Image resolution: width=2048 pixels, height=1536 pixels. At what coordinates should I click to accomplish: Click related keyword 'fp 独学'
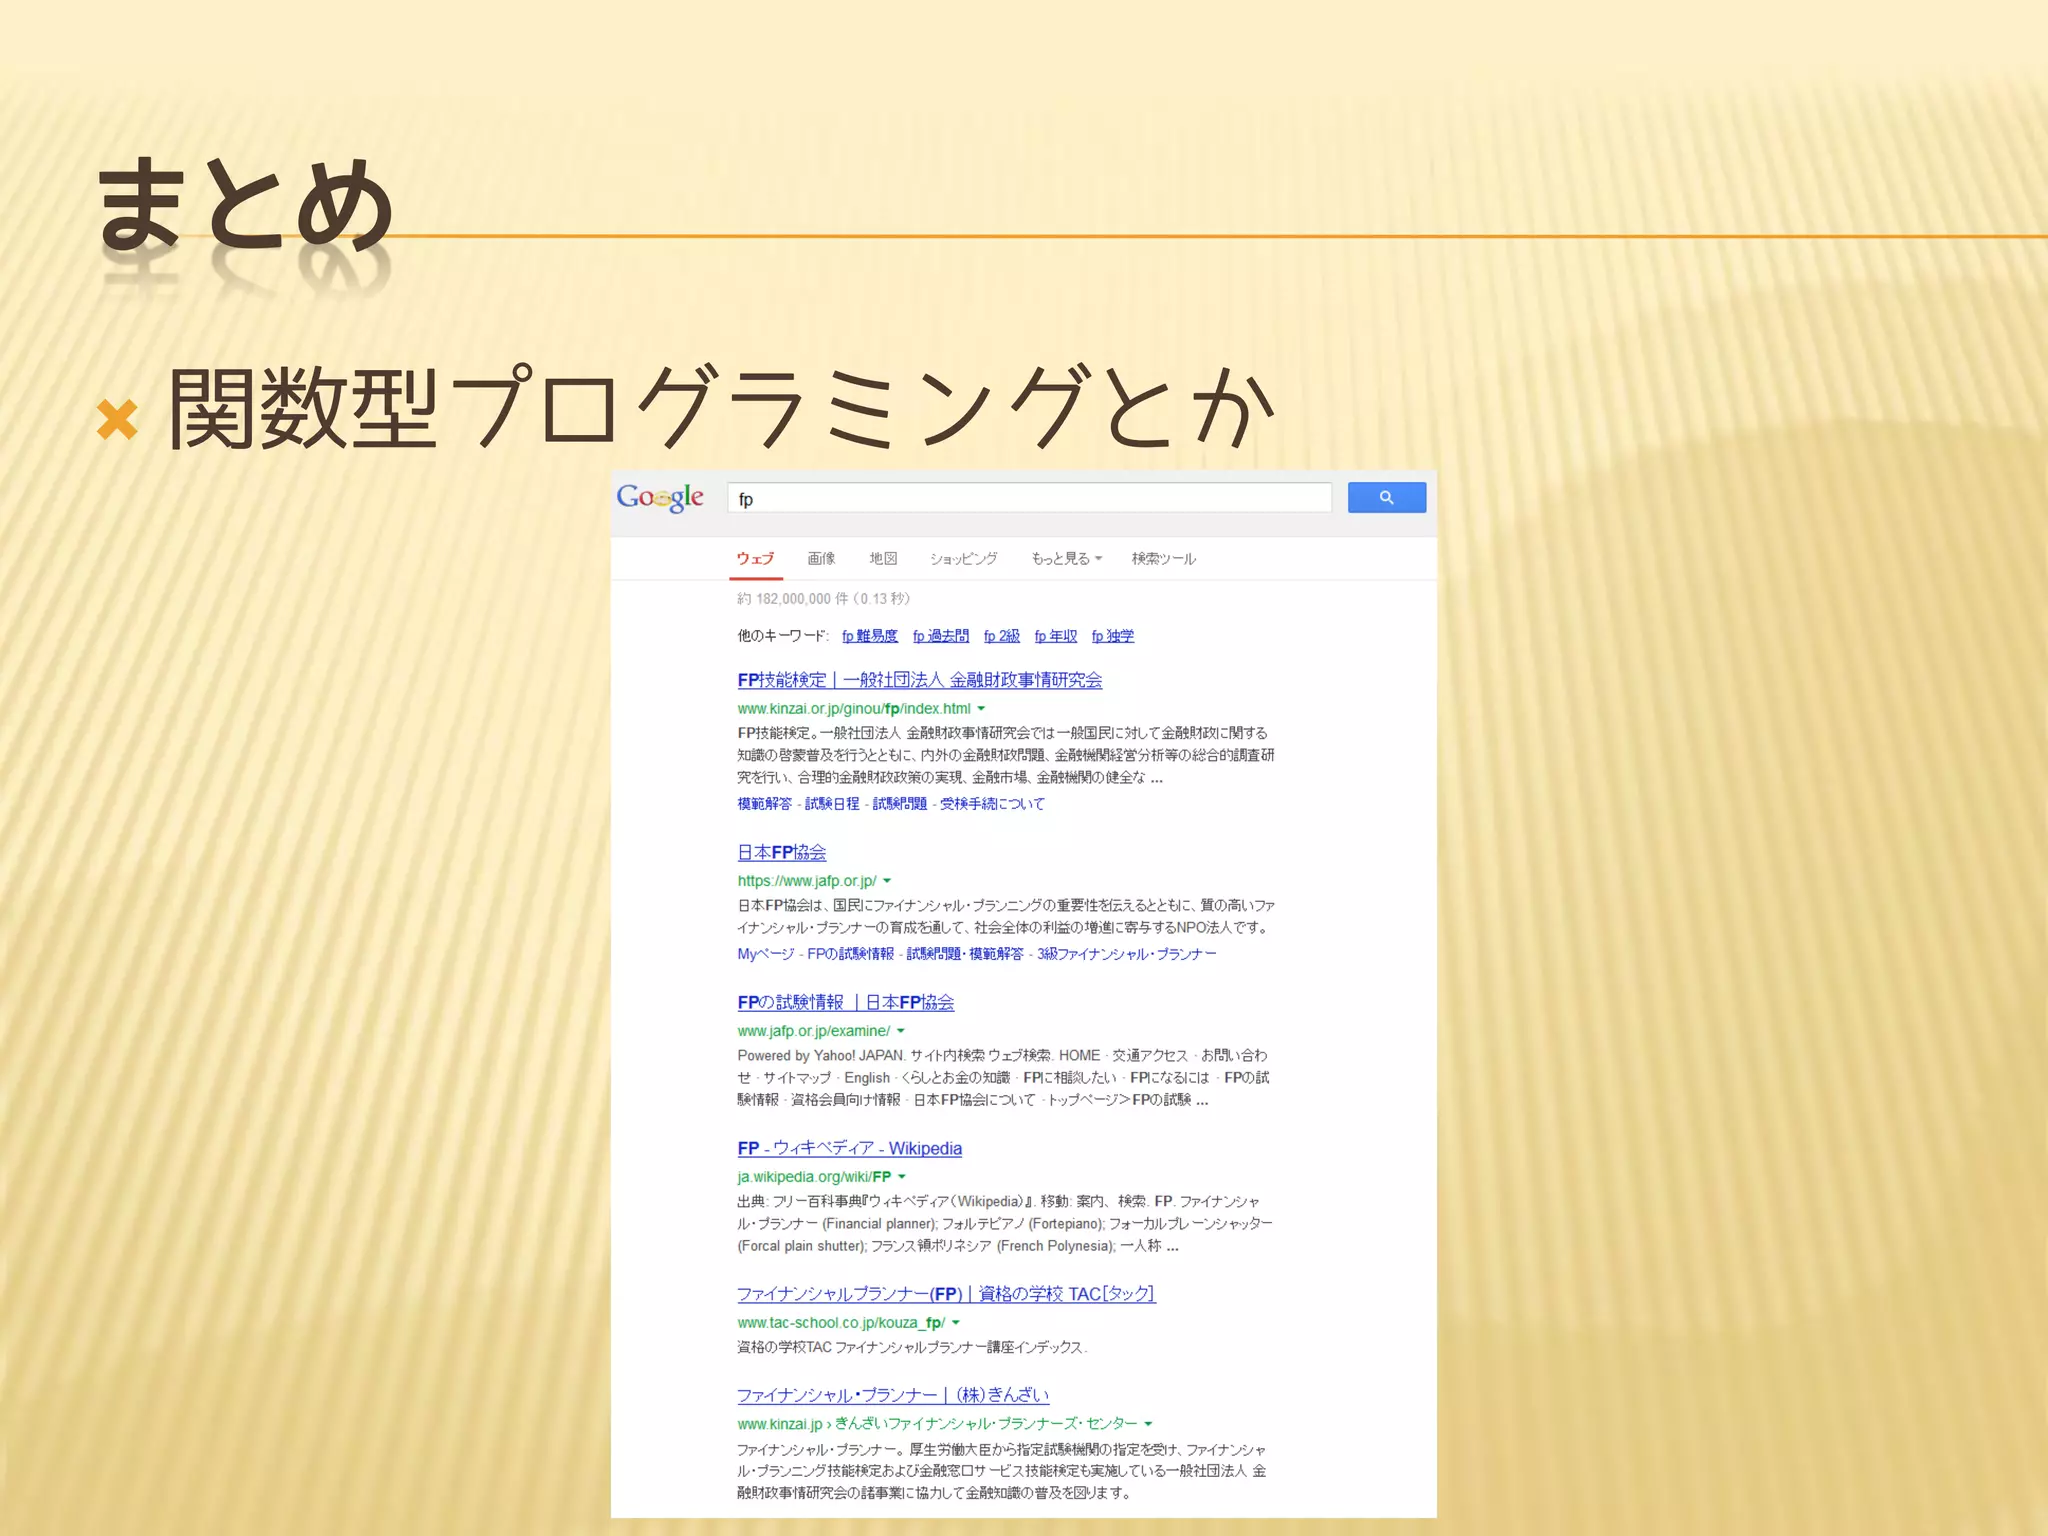1113,636
